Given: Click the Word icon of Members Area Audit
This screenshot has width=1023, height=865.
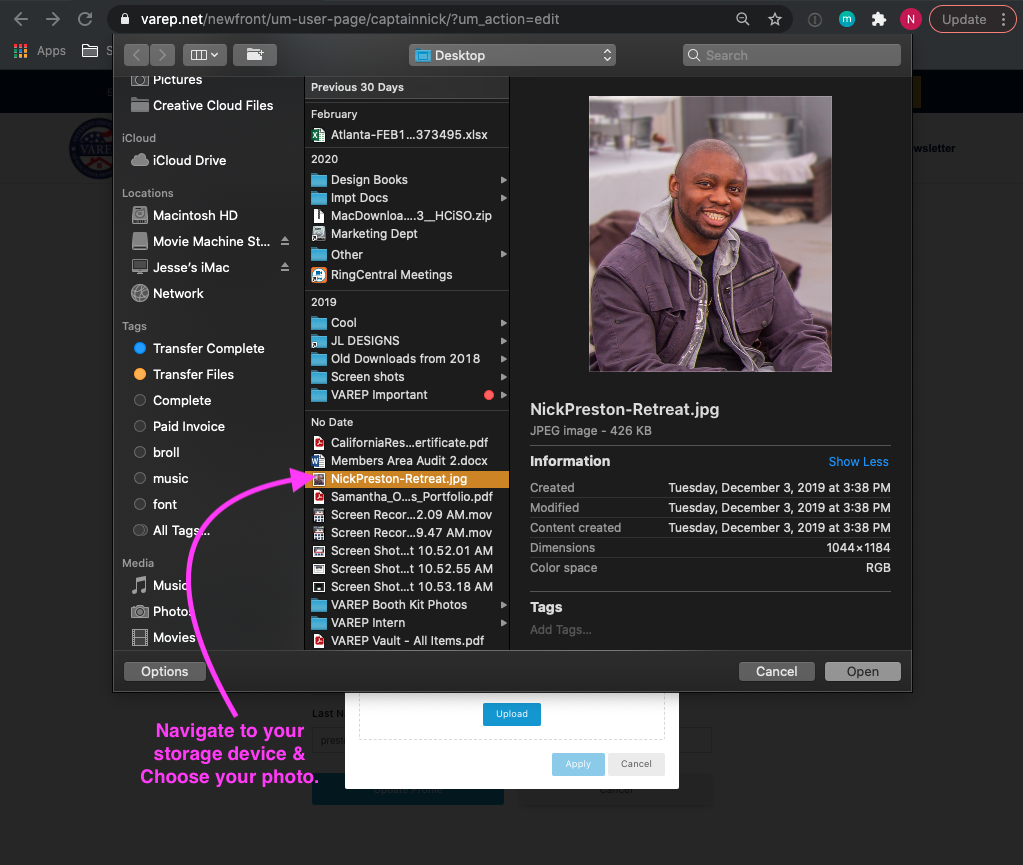Looking at the screenshot, I should click(x=318, y=461).
